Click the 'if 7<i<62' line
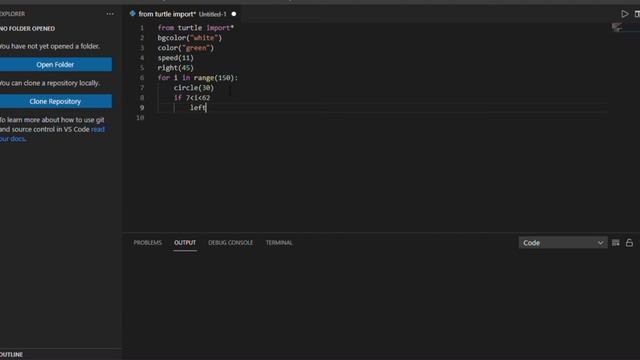 [192, 98]
